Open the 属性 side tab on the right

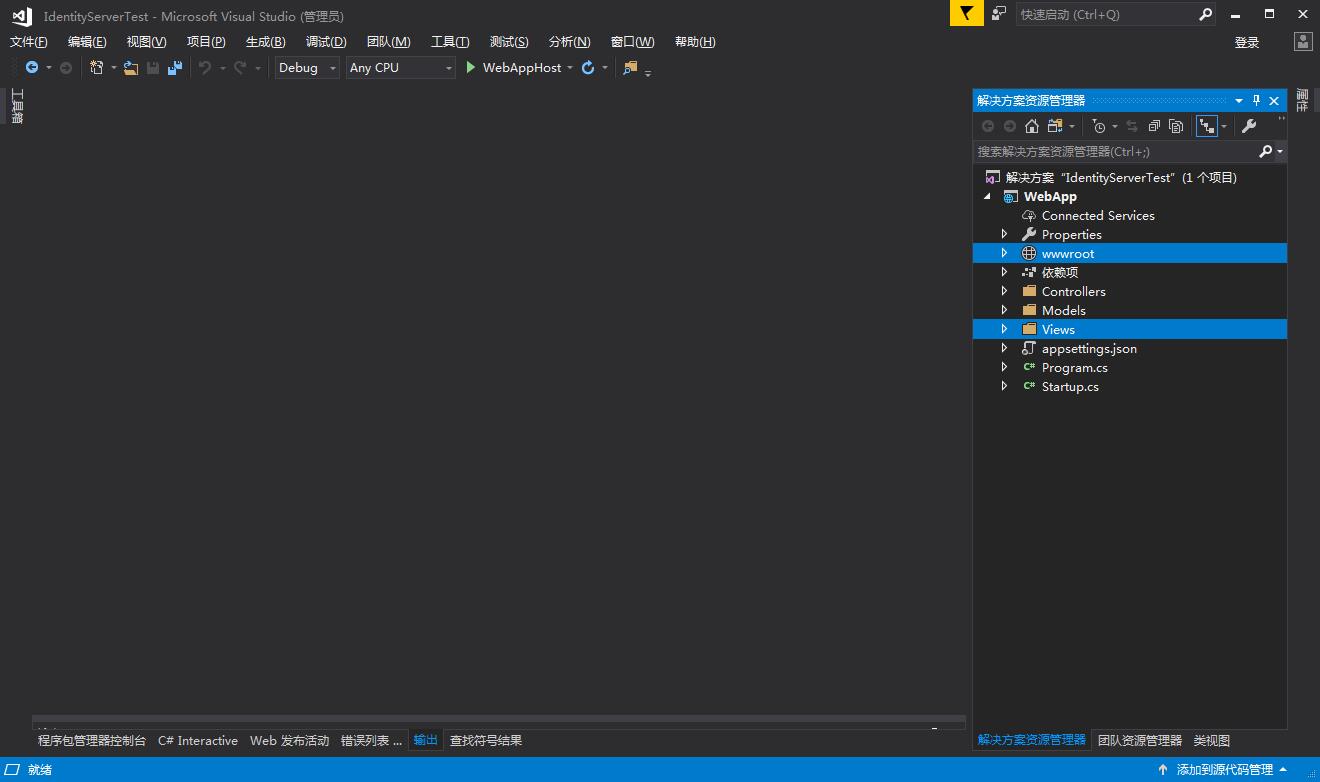[x=1302, y=100]
